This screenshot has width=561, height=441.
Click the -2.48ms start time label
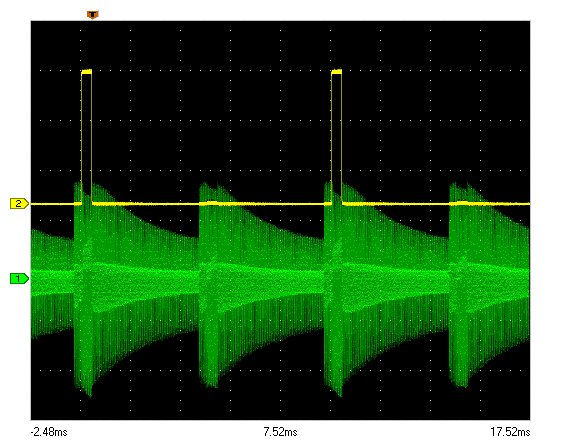tap(49, 432)
